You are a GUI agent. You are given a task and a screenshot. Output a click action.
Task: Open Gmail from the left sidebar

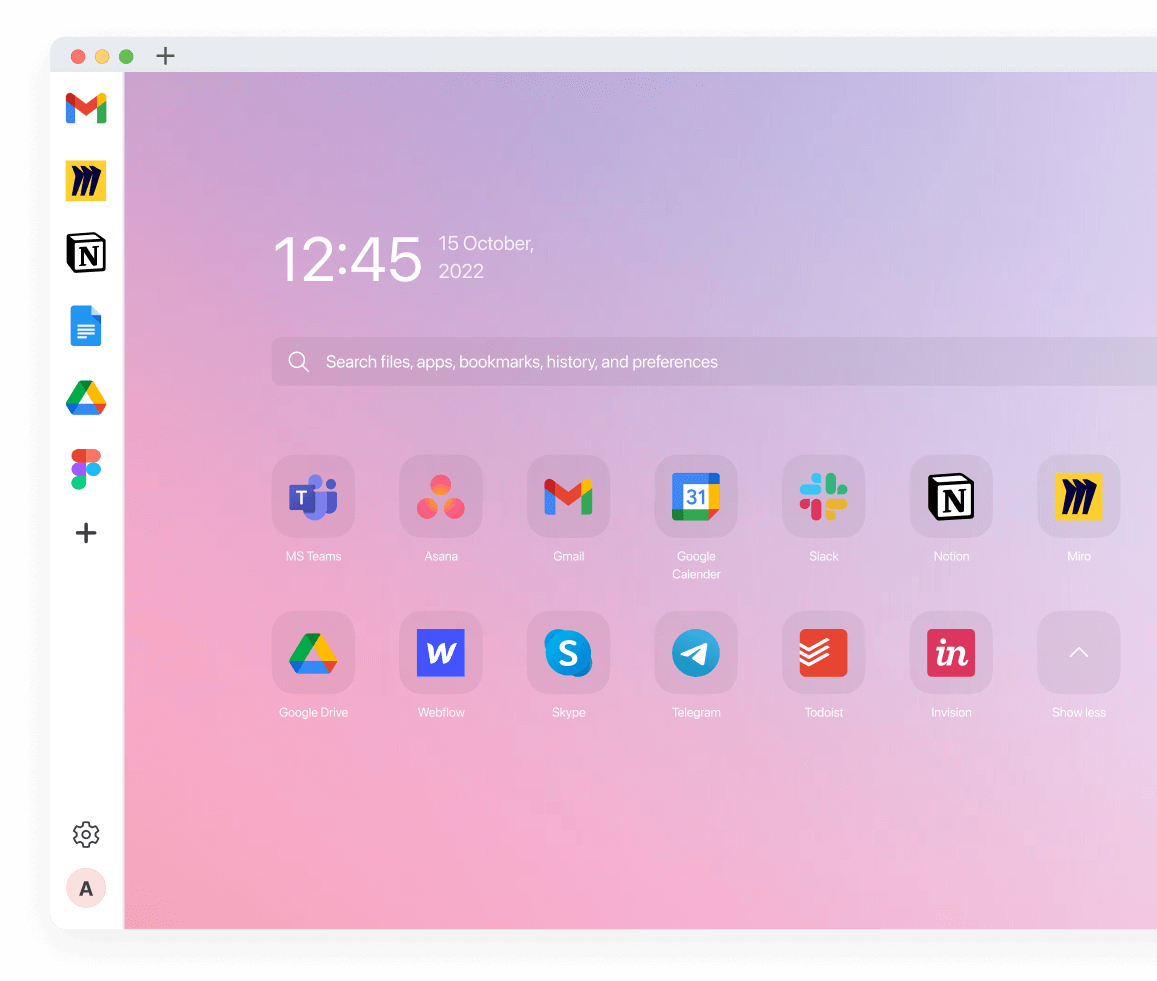(x=86, y=108)
